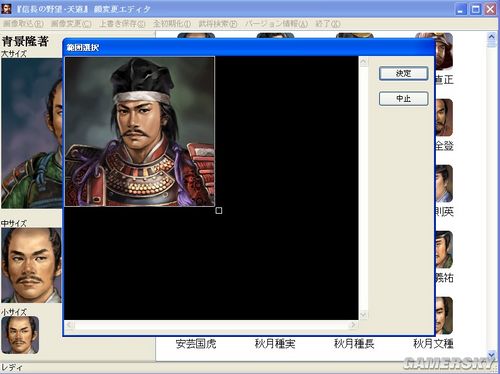Click the dialog's vertical scrollbar up arrow
Image resolution: width=500 pixels, height=374 pixels.
tap(363, 62)
